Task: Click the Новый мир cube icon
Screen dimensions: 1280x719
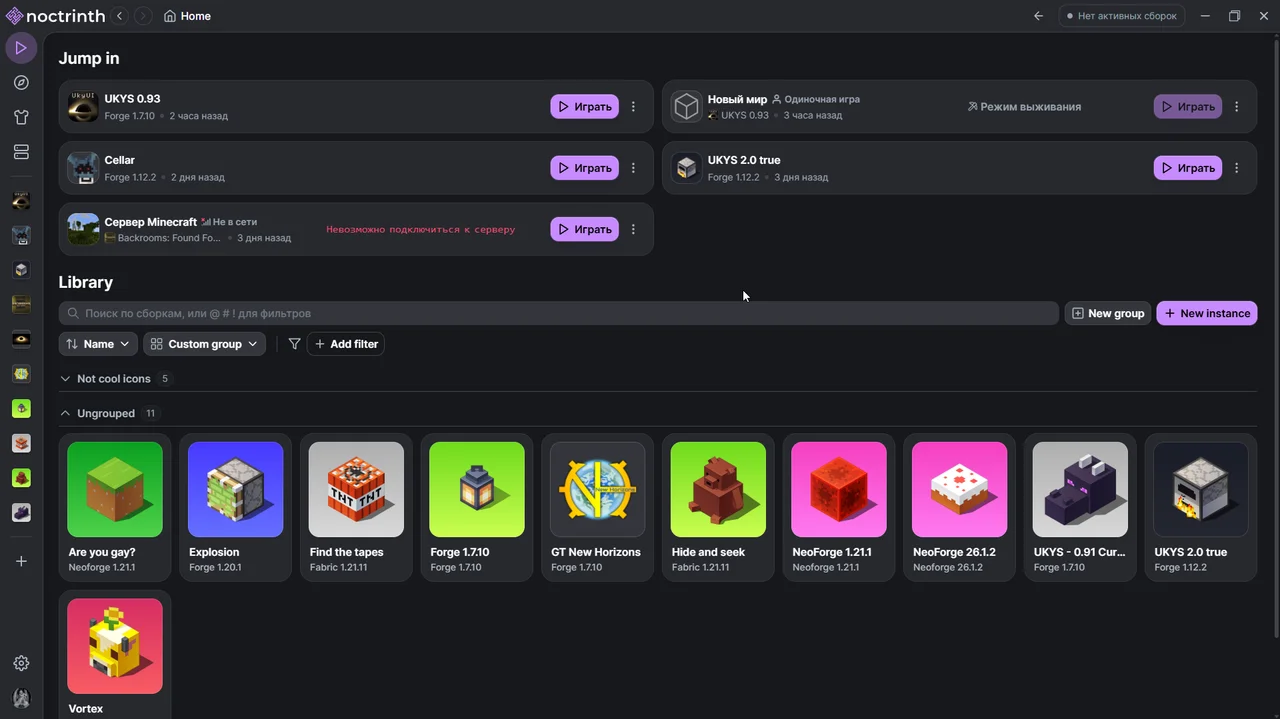Action: click(x=686, y=107)
